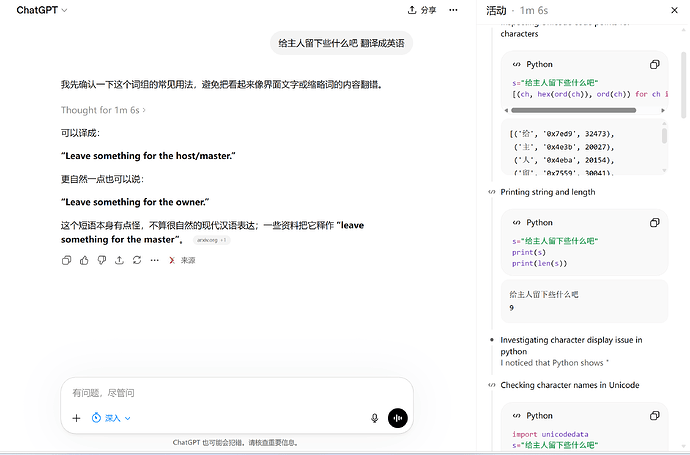The width and height of the screenshot is (690, 455).
Task: Close the 活动 activity panel
Action: tap(674, 10)
